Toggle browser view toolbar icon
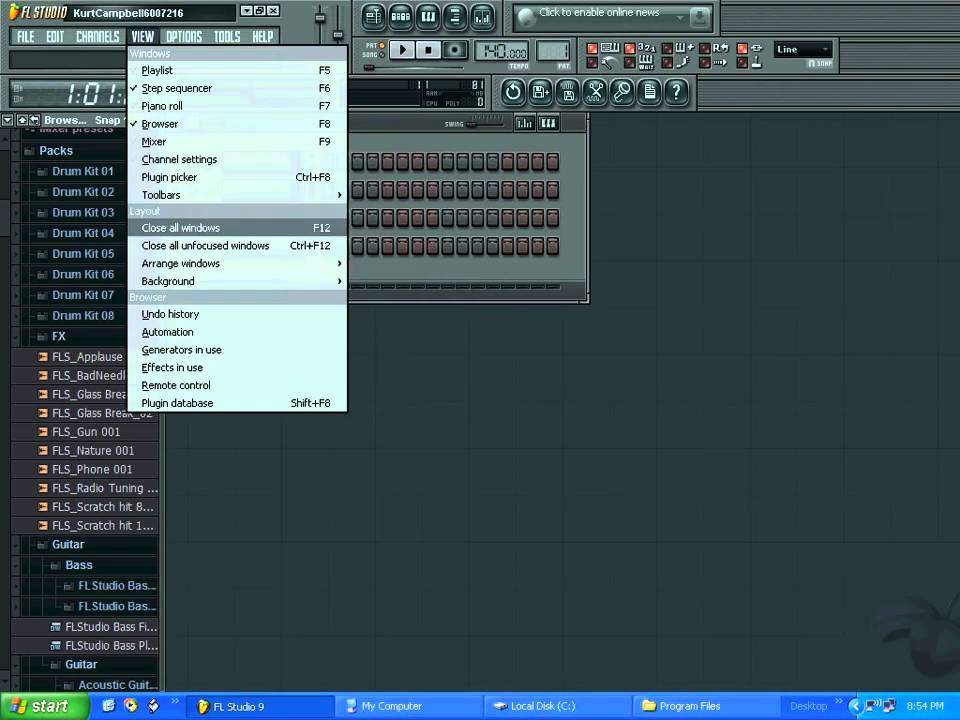Screen dimensions: 960x720 coord(455,17)
